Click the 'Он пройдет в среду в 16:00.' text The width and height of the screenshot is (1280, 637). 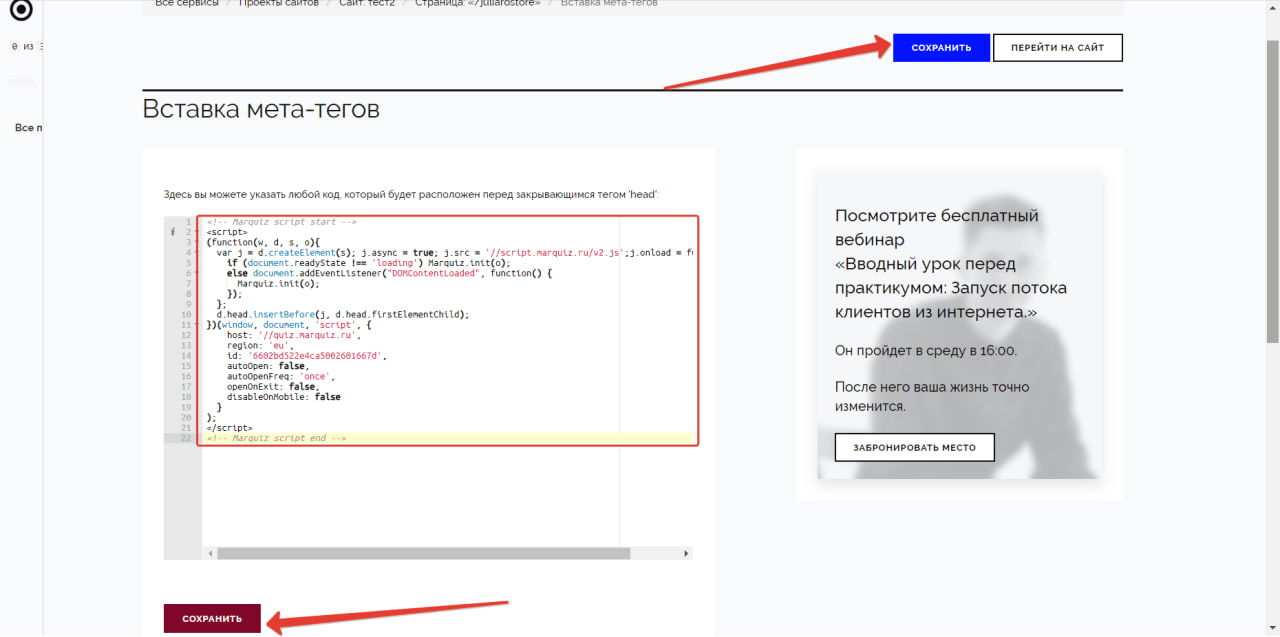point(926,351)
